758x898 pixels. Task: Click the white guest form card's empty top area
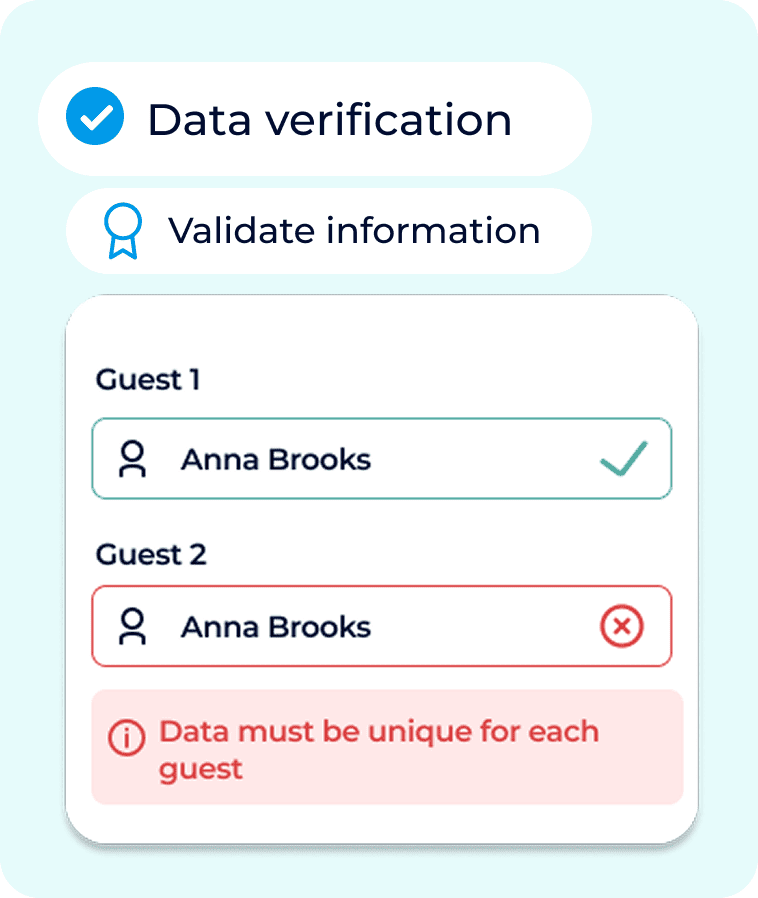point(382,329)
